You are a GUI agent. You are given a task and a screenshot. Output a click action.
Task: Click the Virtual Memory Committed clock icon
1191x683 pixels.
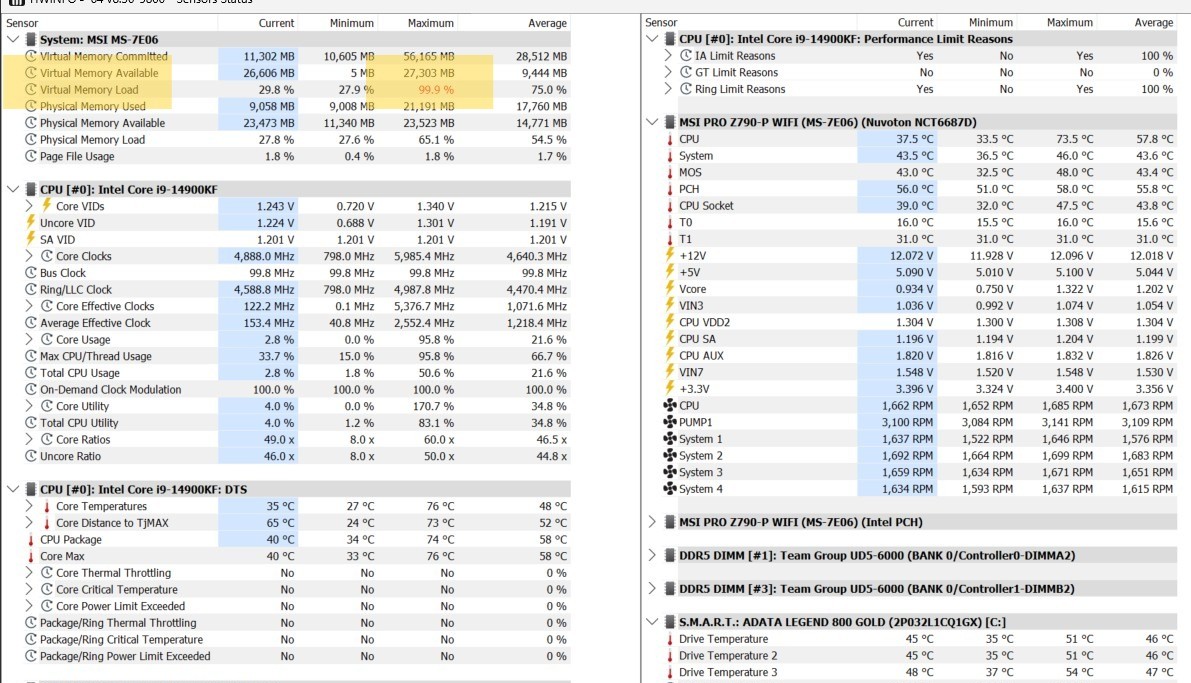coord(31,56)
